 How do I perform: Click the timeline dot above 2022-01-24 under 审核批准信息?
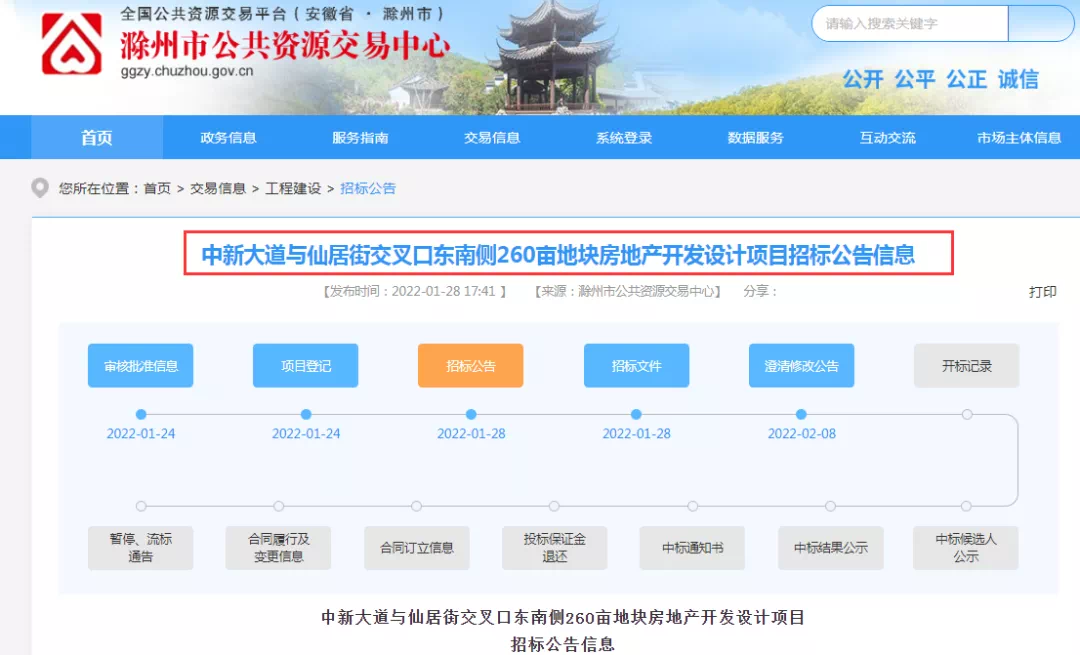(141, 414)
